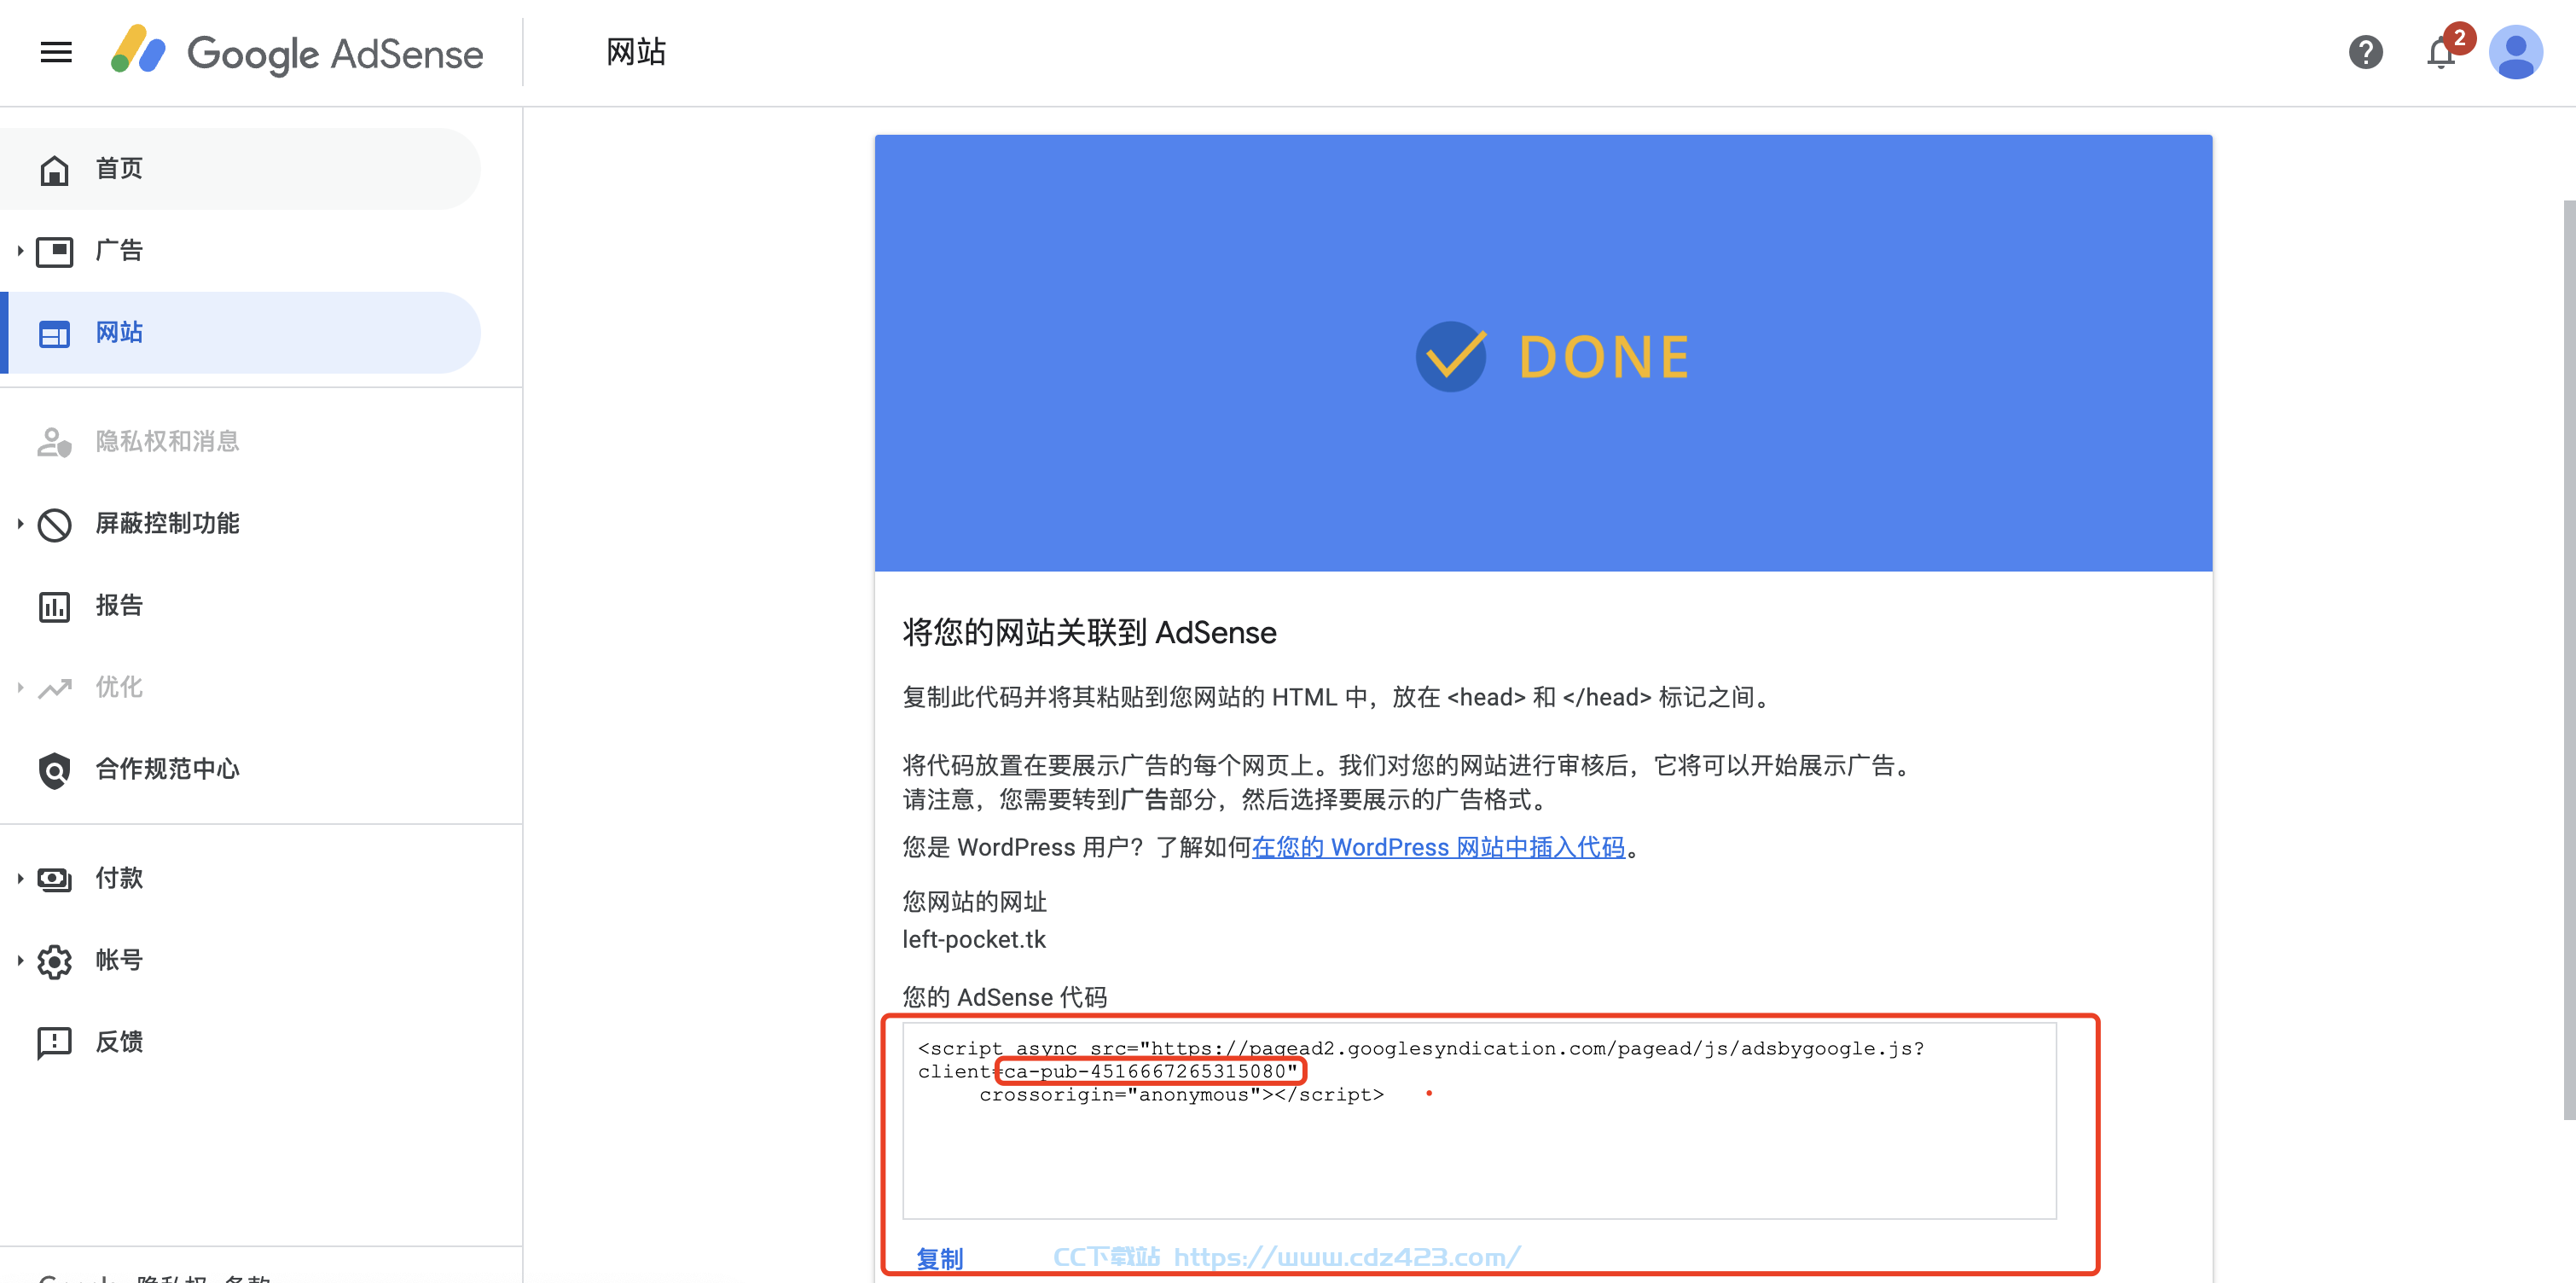Open 报告 in sidebar
Screen dimensions: 2576x1283
pyautogui.click(x=240, y=606)
